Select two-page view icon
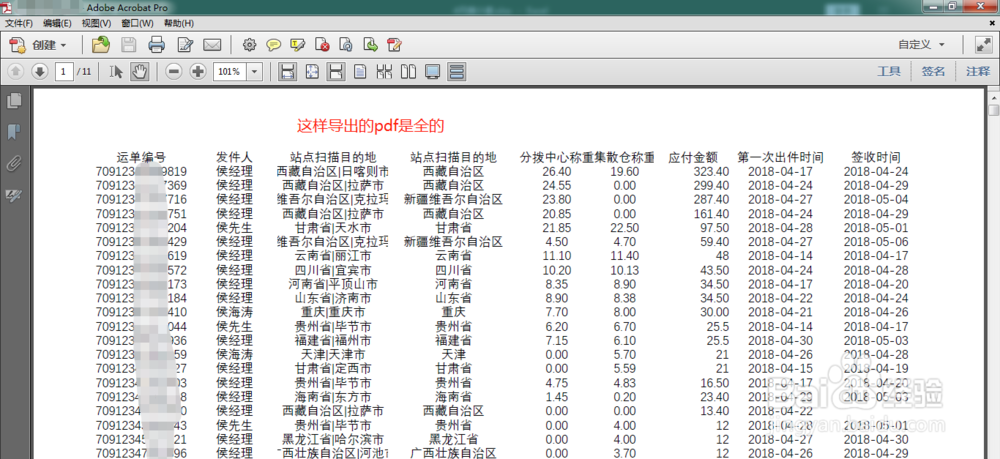This screenshot has width=1000, height=459. 408,71
